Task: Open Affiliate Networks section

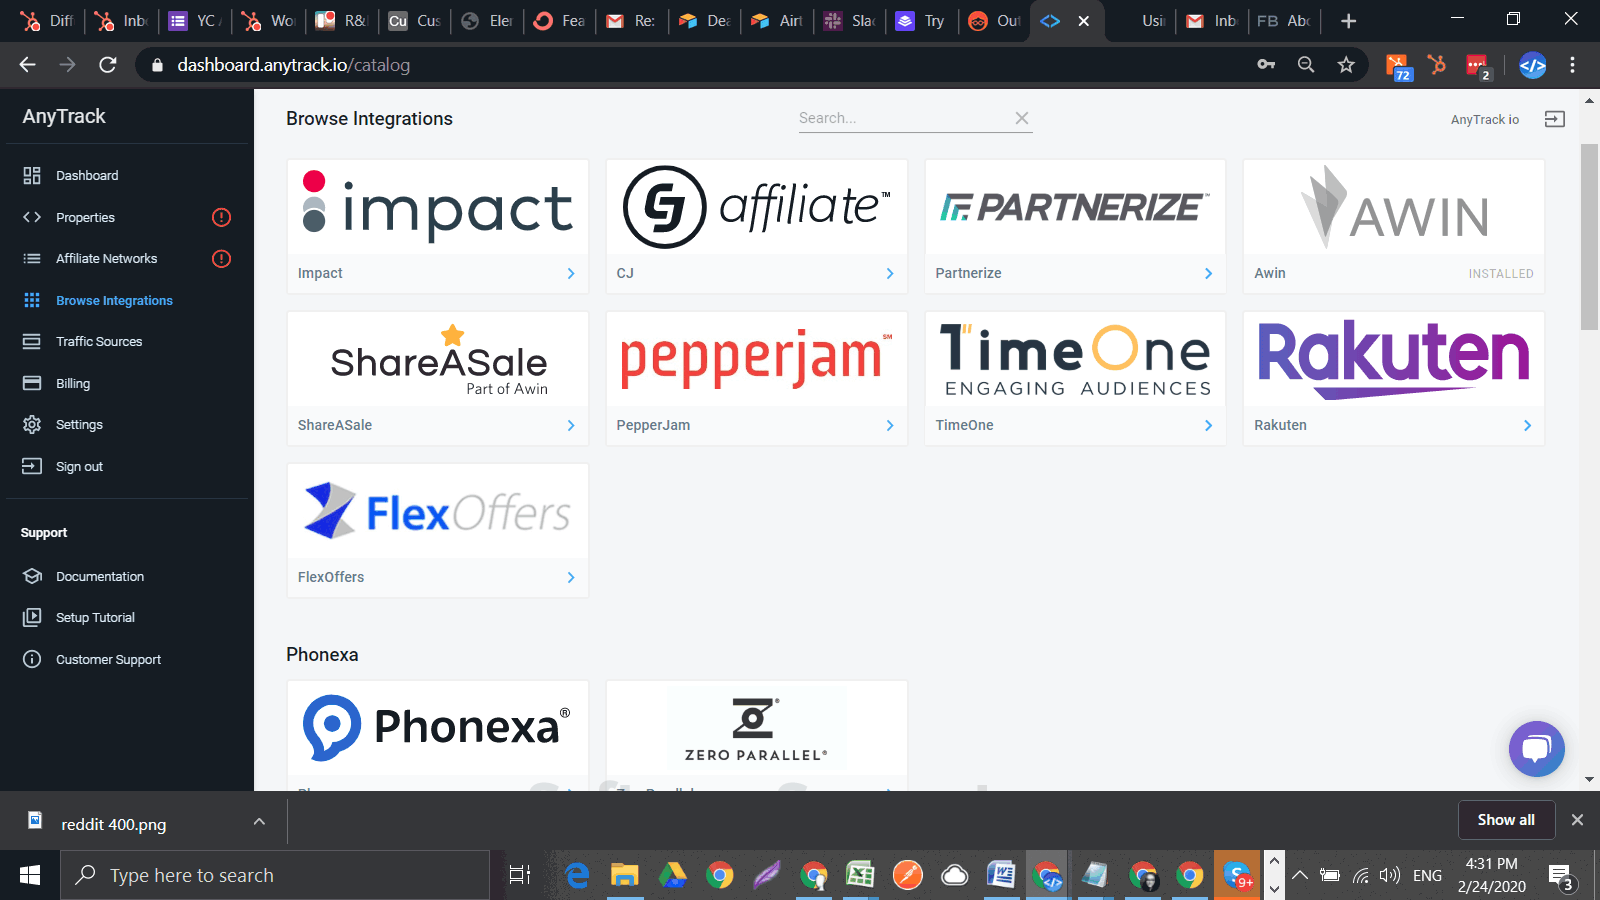Action: (x=106, y=258)
